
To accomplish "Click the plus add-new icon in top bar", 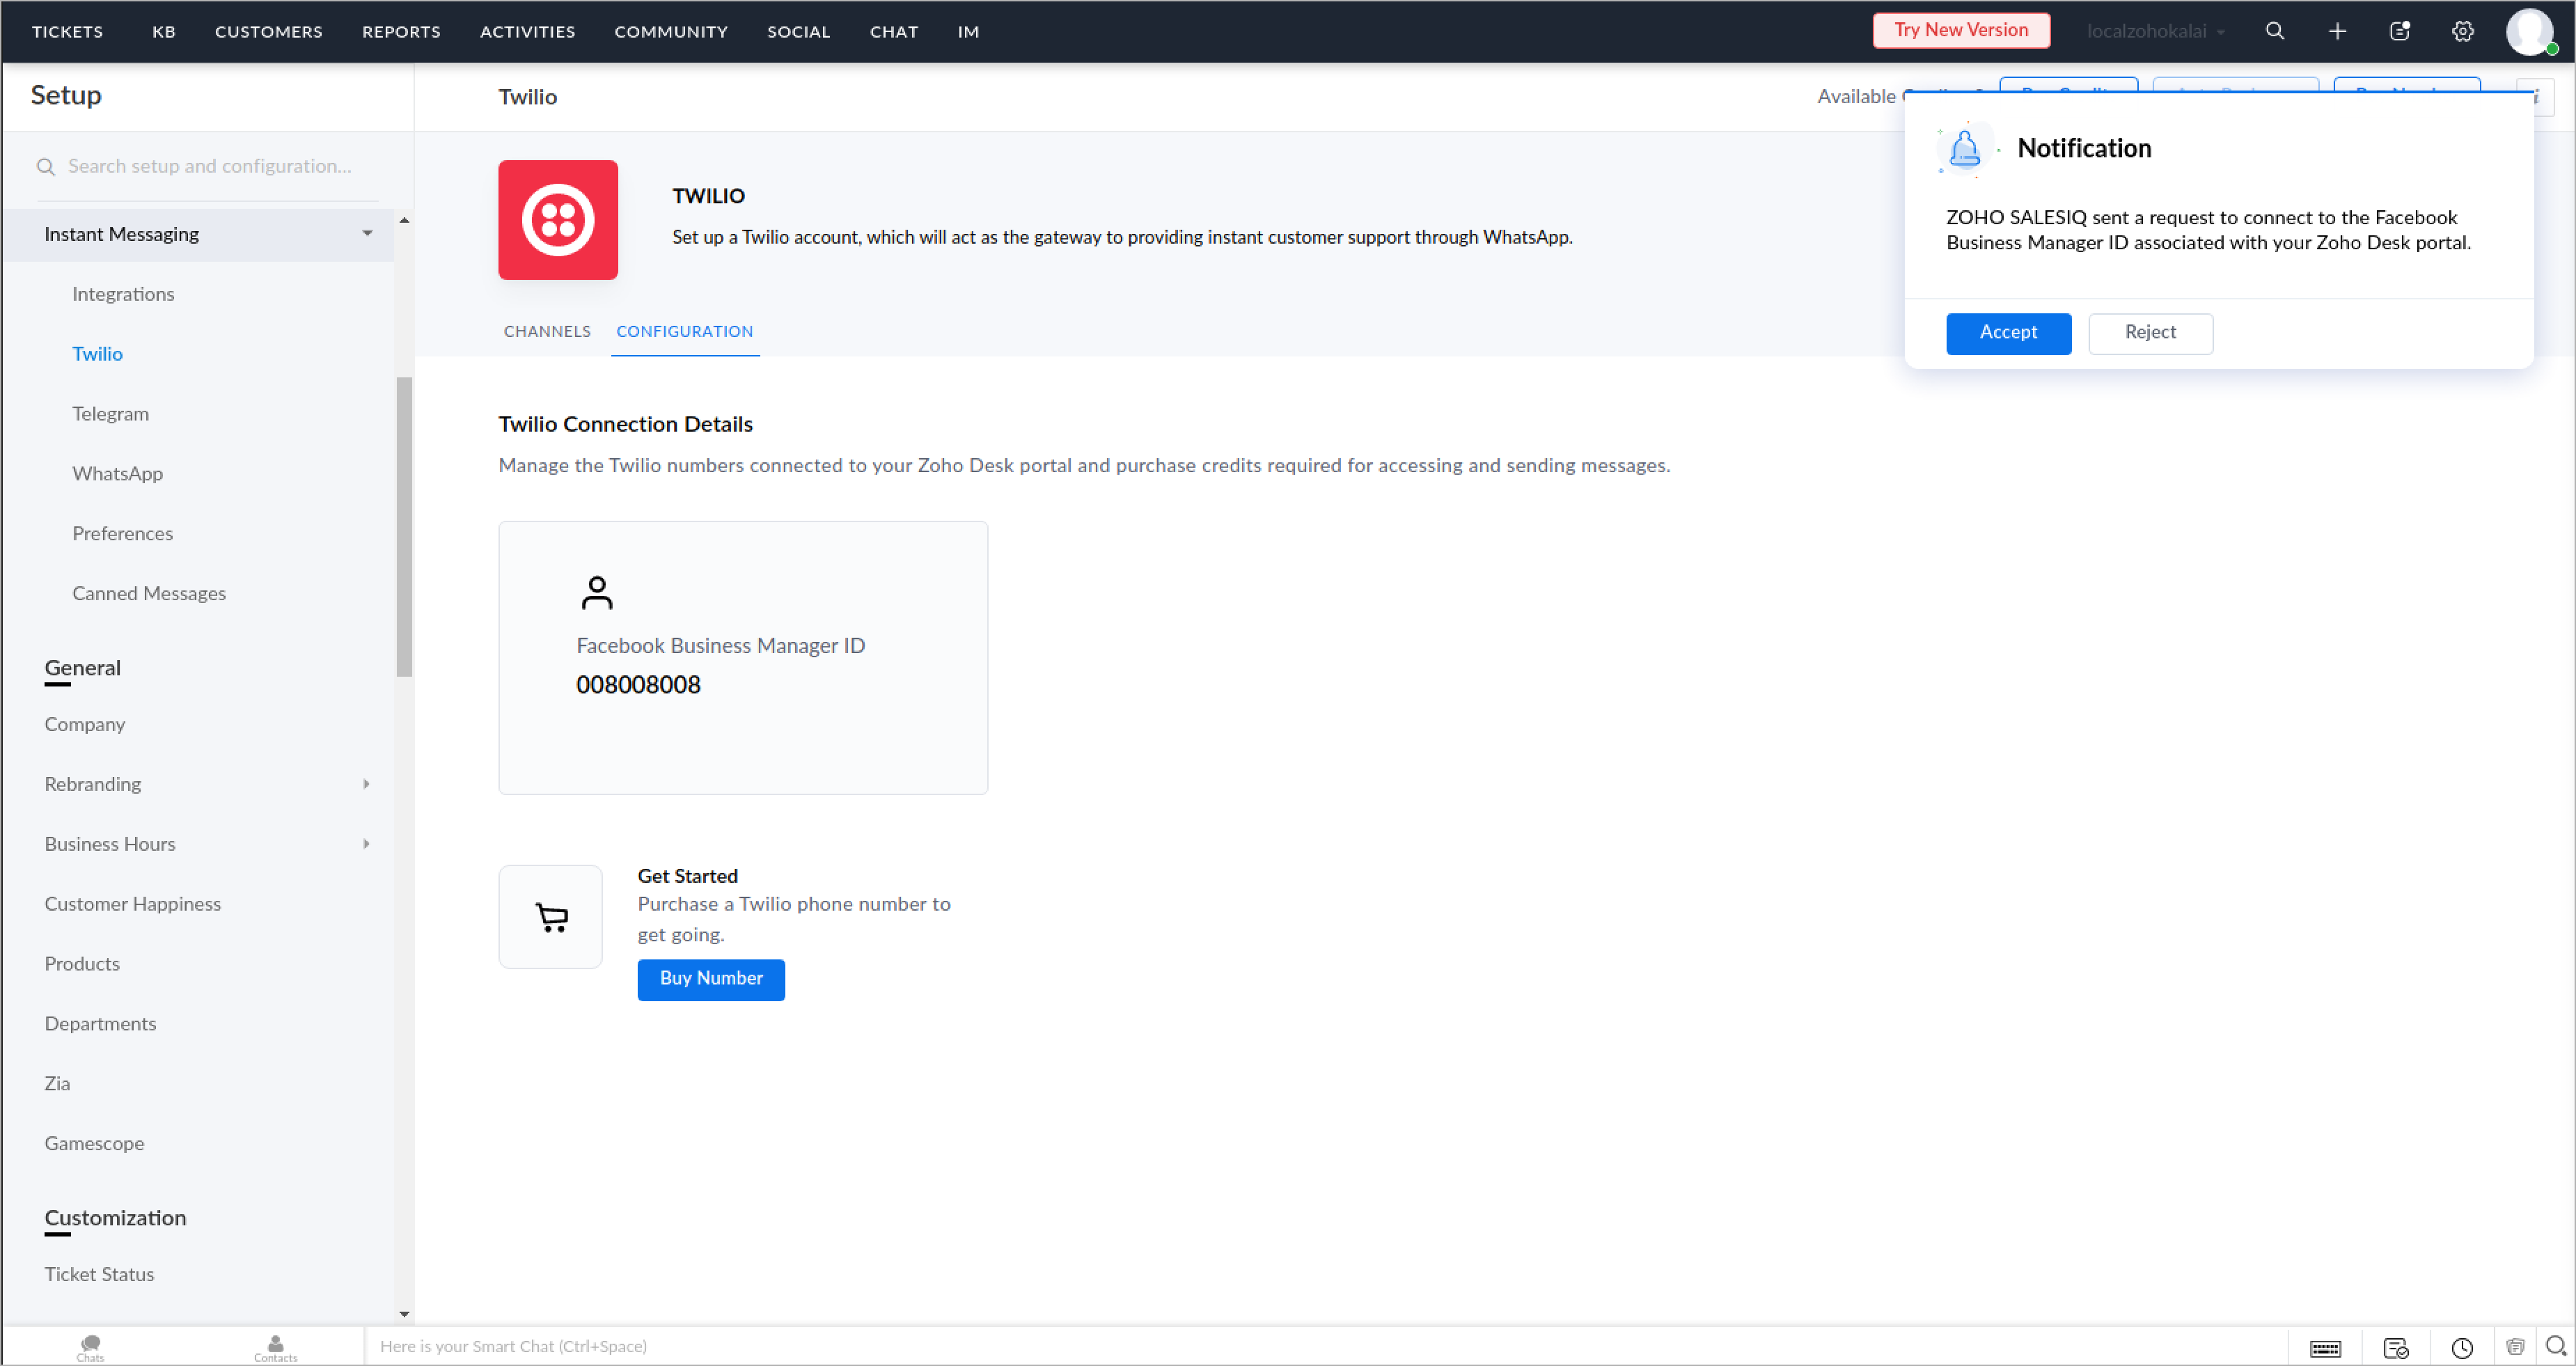I will pyautogui.click(x=2337, y=31).
